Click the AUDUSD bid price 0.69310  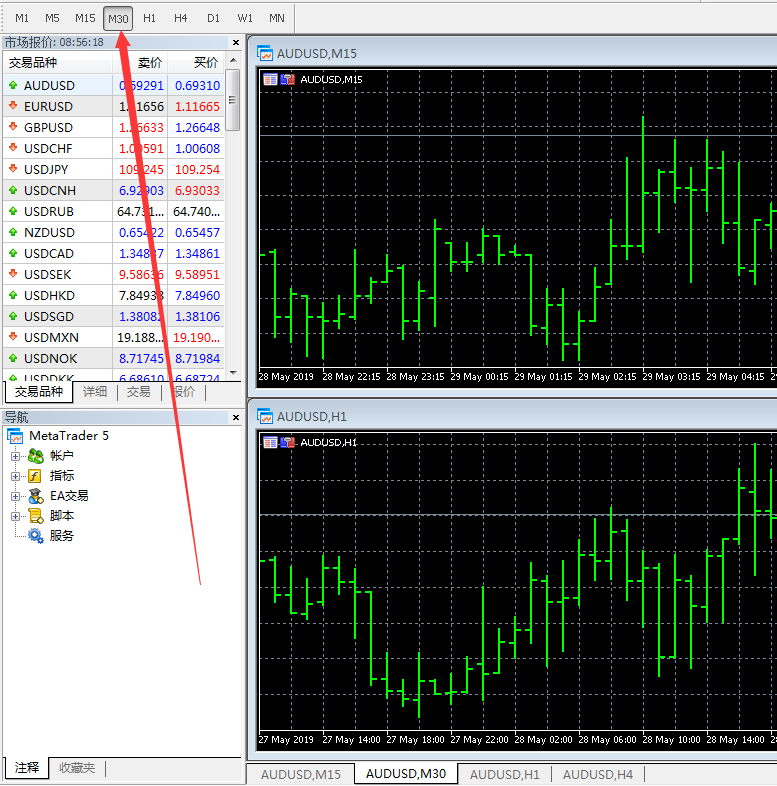(x=198, y=86)
